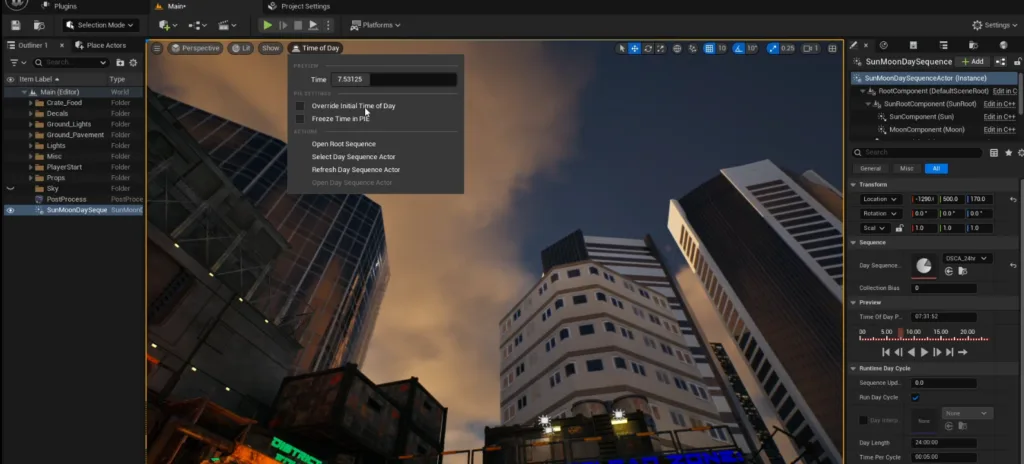Toggle the scale lock icon in Transform

pos(899,228)
